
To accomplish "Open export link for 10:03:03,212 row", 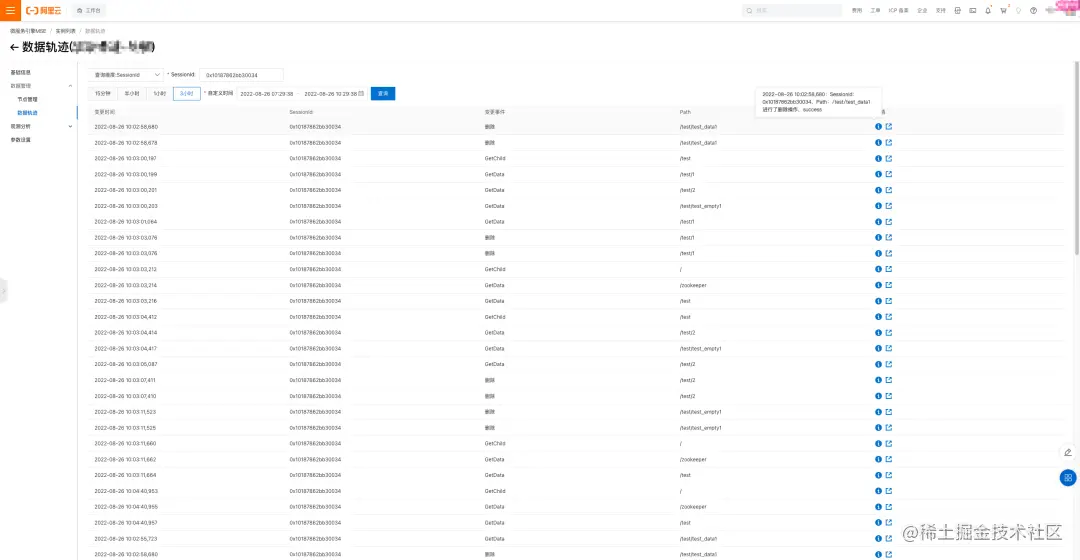I will (889, 269).
